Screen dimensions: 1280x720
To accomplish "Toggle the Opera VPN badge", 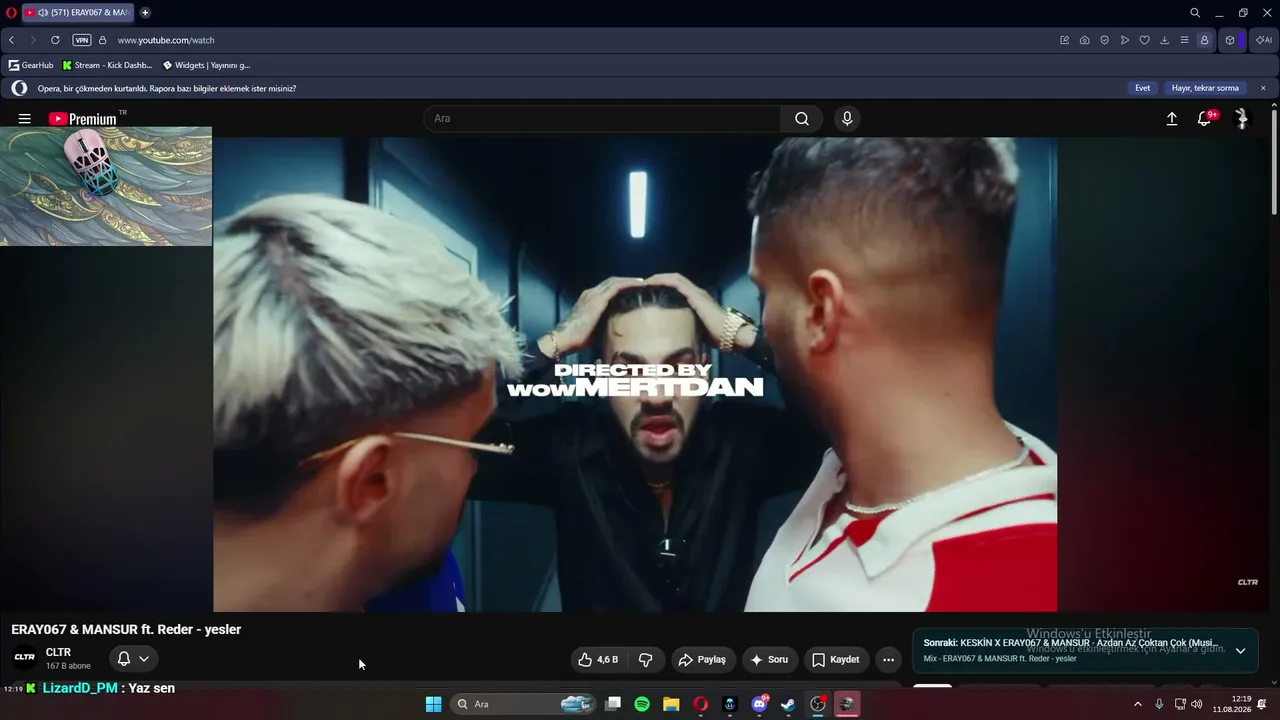I will click(x=82, y=40).
